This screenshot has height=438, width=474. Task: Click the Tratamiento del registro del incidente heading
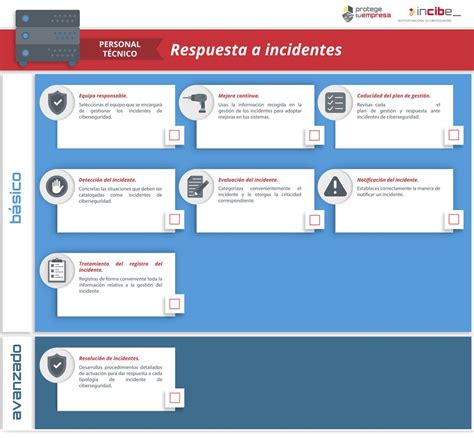[x=120, y=267]
